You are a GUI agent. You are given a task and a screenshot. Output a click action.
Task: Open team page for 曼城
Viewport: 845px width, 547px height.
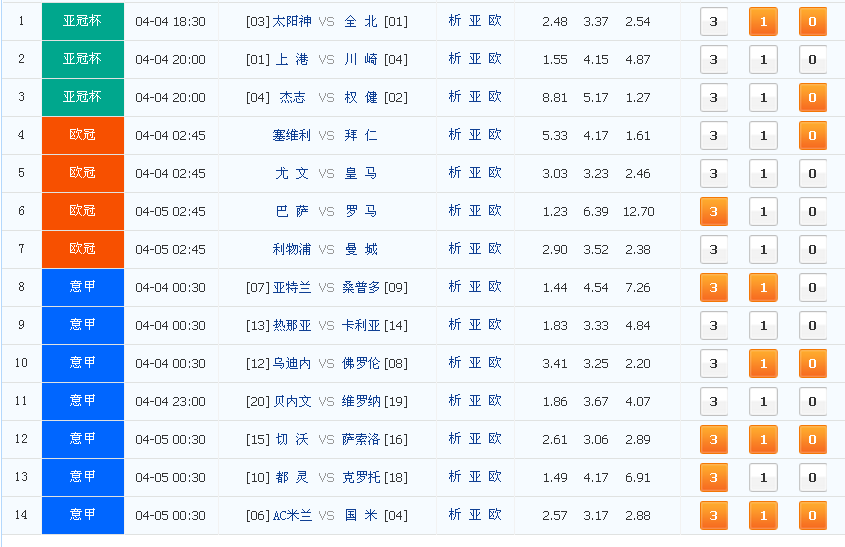tap(361, 250)
